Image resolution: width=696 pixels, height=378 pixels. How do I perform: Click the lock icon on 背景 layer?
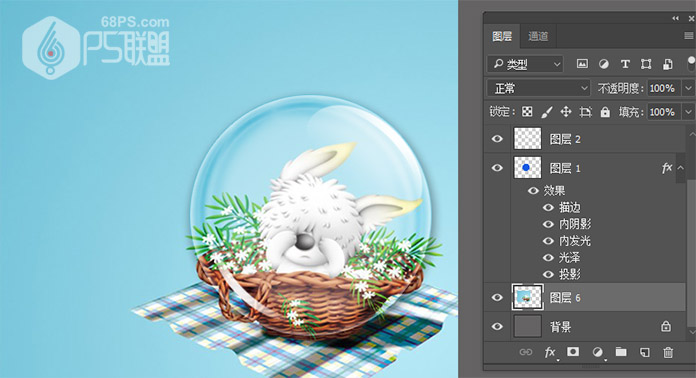(x=666, y=326)
